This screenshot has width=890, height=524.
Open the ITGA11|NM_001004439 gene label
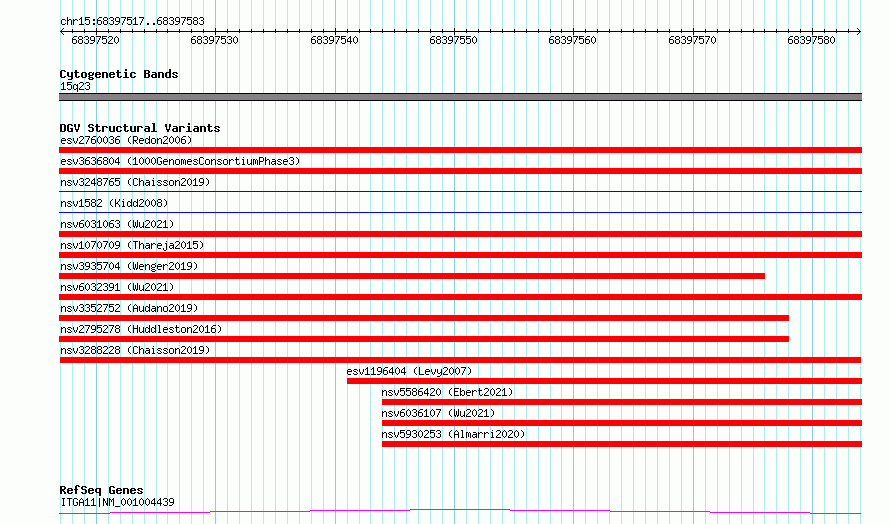point(117,502)
